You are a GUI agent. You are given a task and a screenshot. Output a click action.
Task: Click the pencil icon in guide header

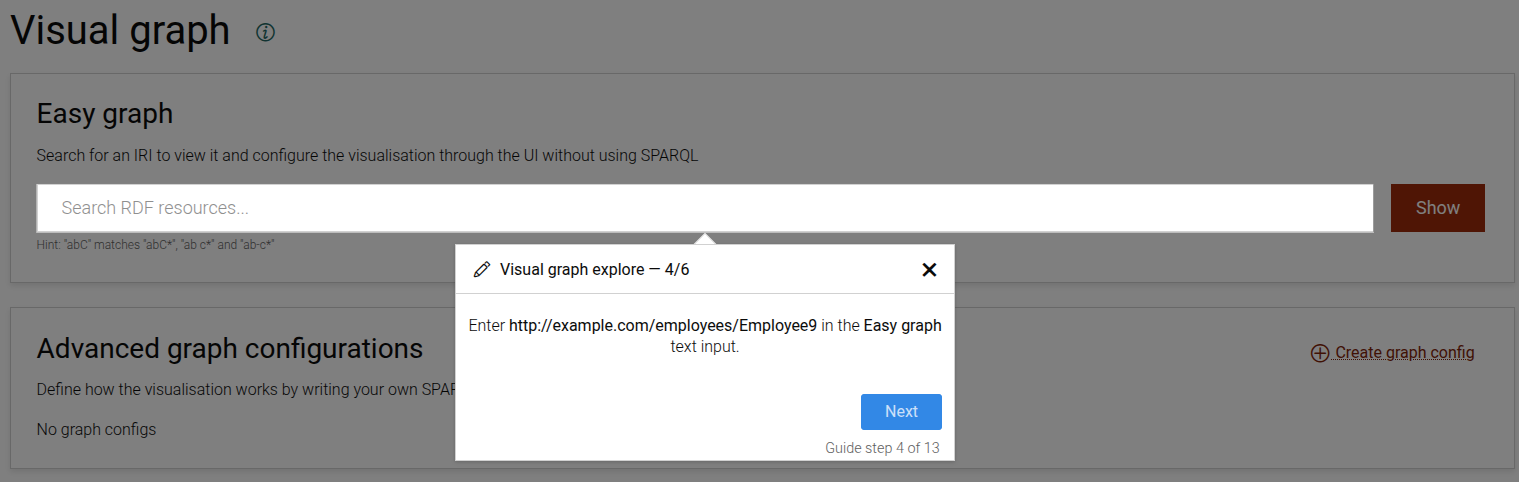(482, 269)
